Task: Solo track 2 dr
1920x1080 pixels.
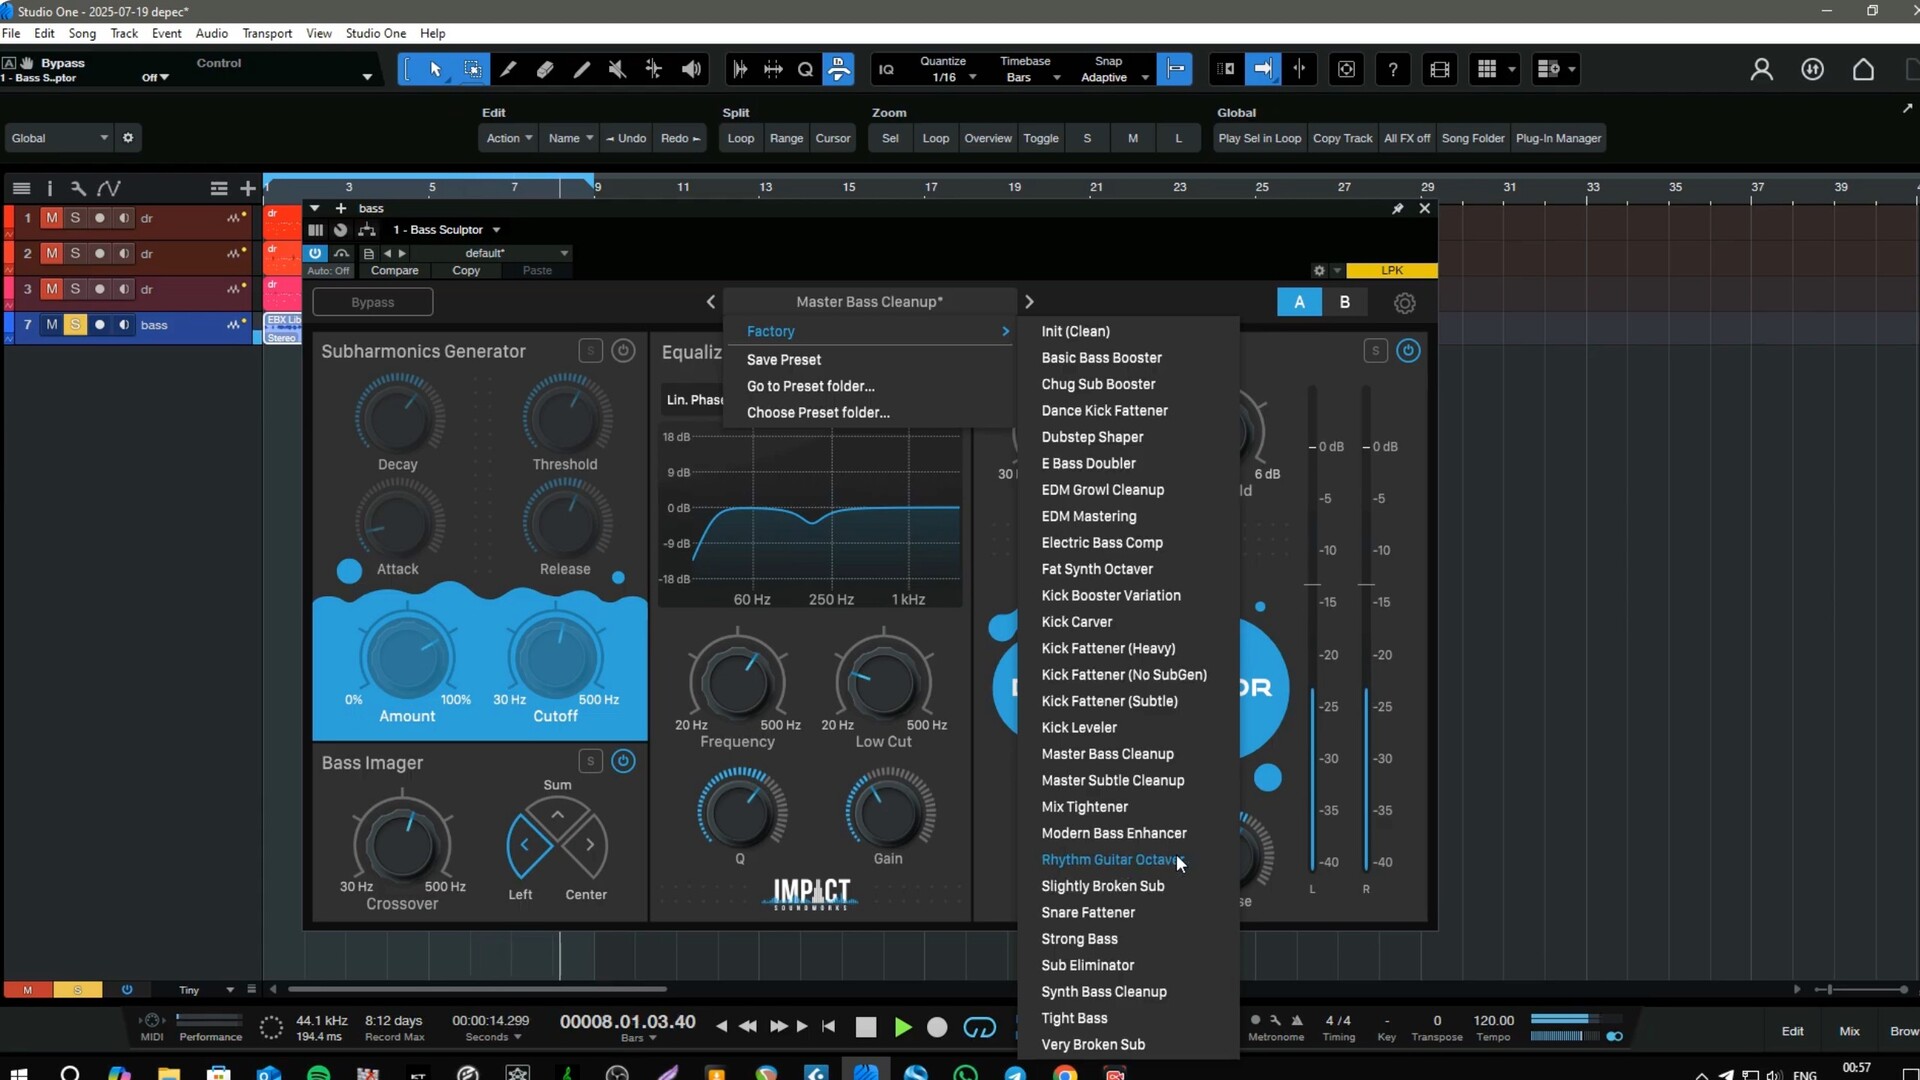Action: (75, 254)
